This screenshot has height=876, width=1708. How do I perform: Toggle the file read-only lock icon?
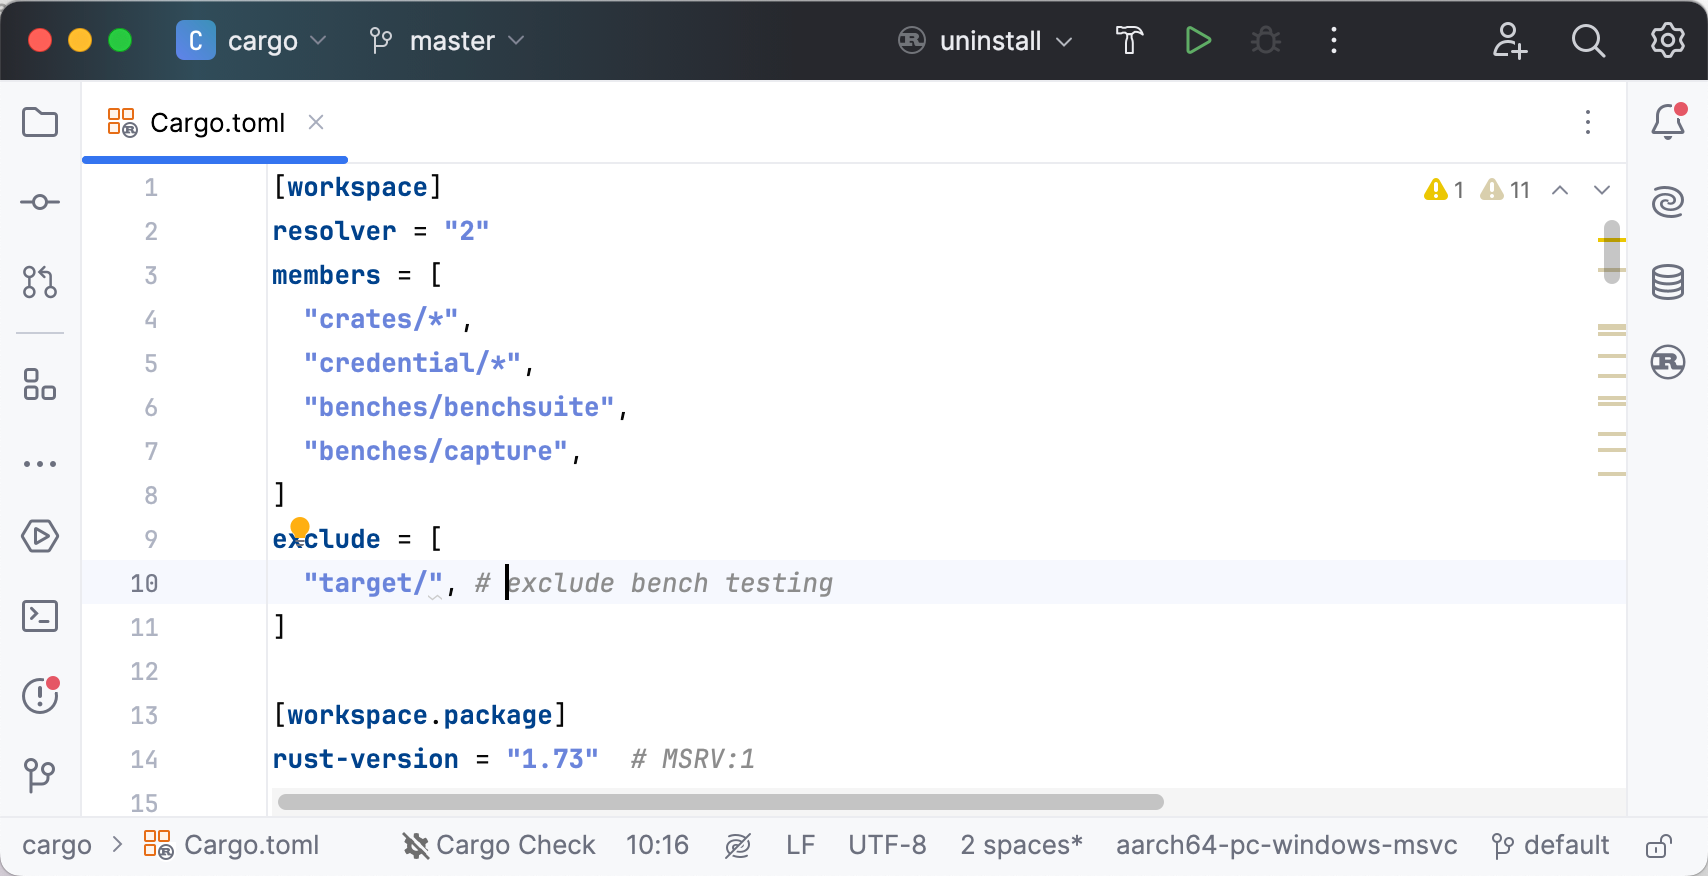[1658, 846]
